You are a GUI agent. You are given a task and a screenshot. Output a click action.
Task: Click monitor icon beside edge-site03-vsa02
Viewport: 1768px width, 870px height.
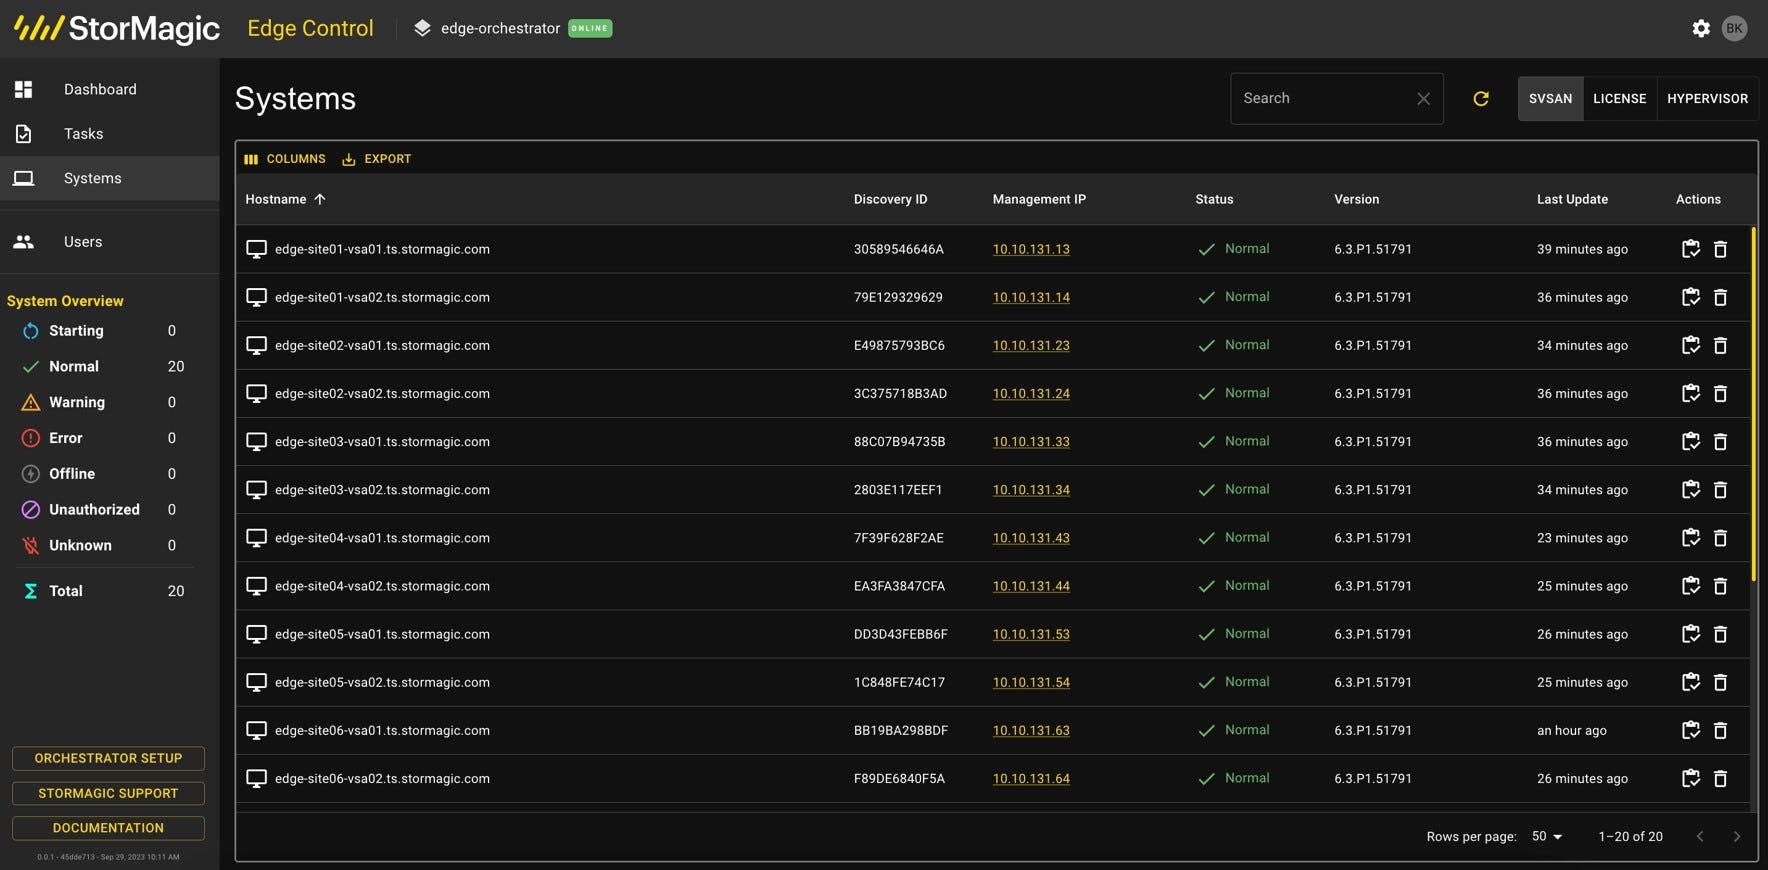[256, 490]
